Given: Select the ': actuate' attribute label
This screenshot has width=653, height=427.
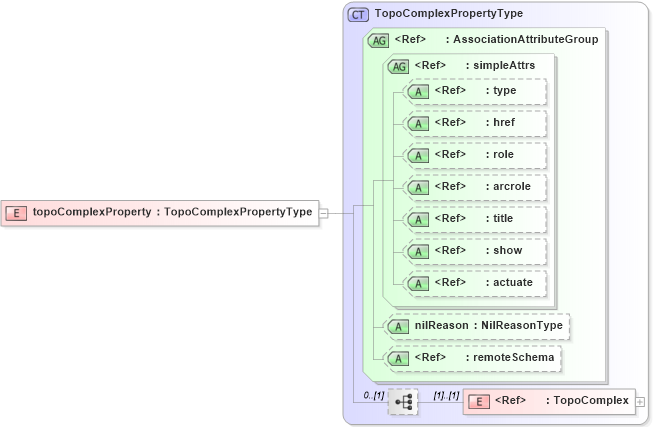Looking at the screenshot, I should [509, 282].
